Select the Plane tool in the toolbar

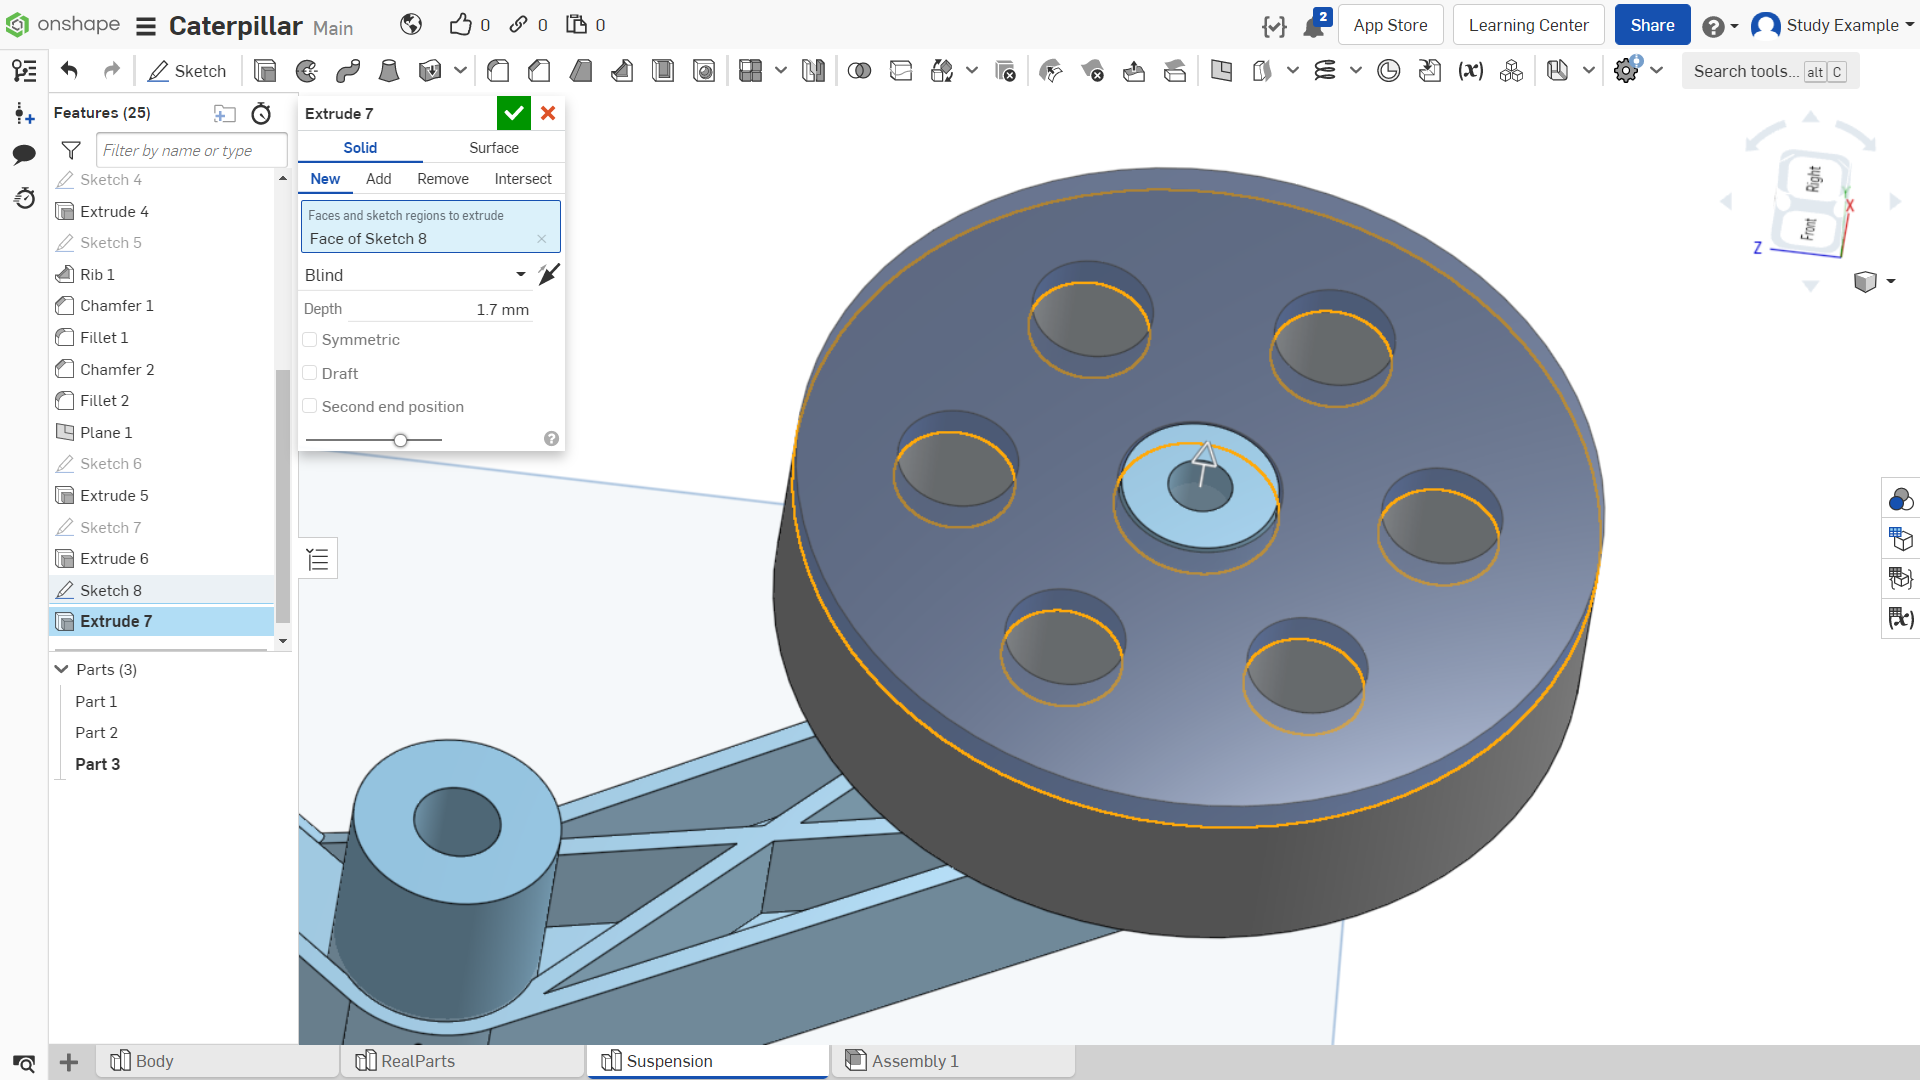[1221, 71]
